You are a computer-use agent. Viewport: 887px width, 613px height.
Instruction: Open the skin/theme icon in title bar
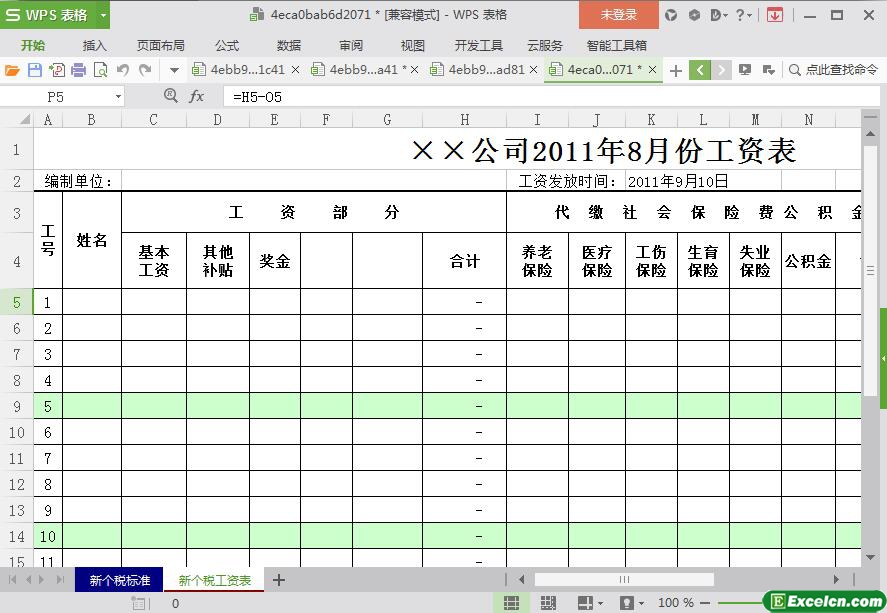coord(671,15)
